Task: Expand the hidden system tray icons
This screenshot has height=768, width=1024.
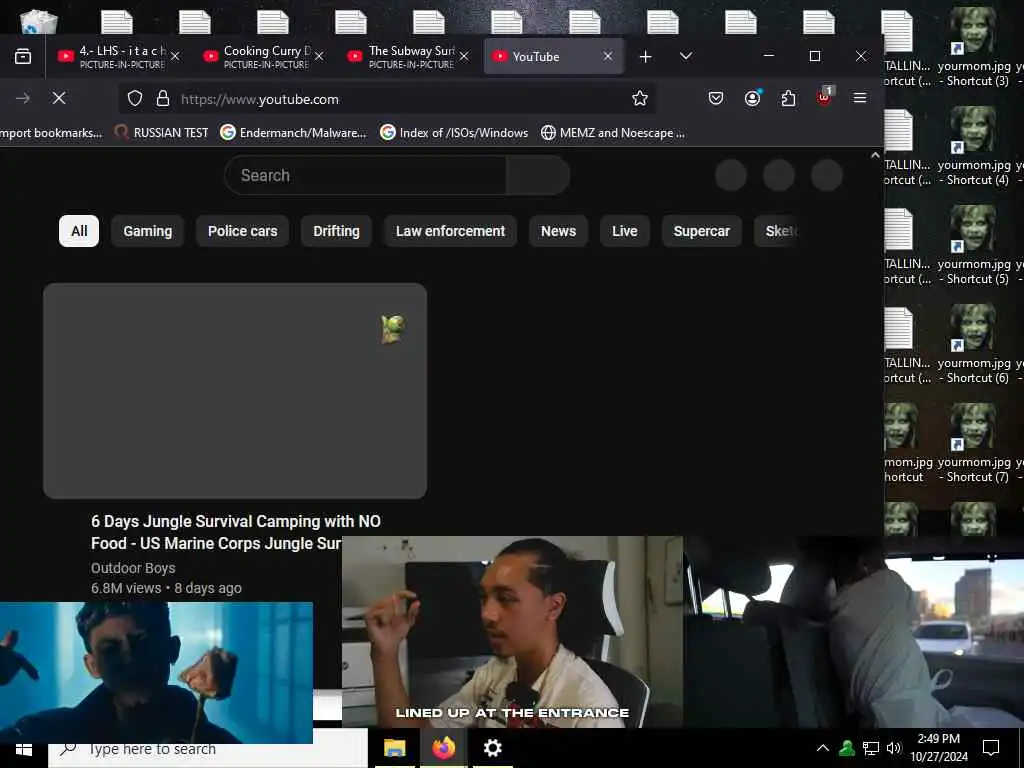Action: click(823, 748)
